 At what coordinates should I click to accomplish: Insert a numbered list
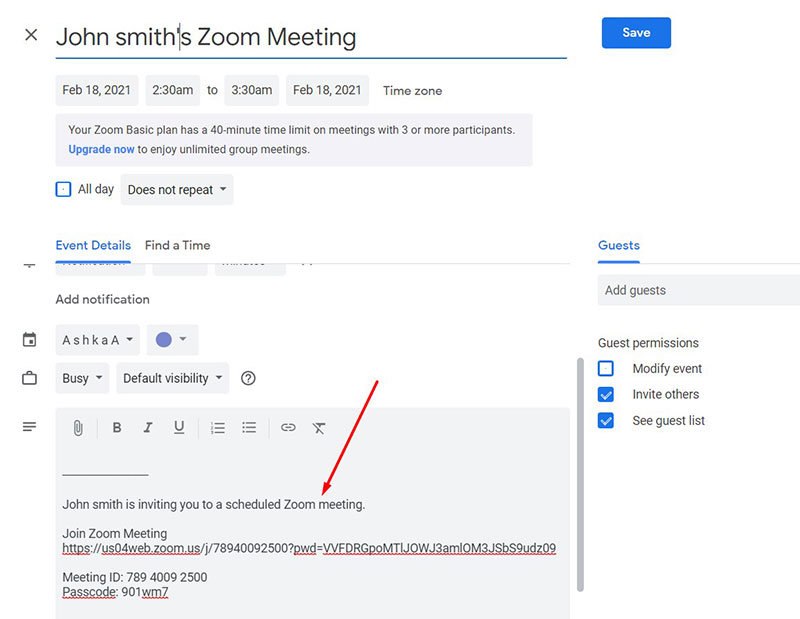[218, 428]
